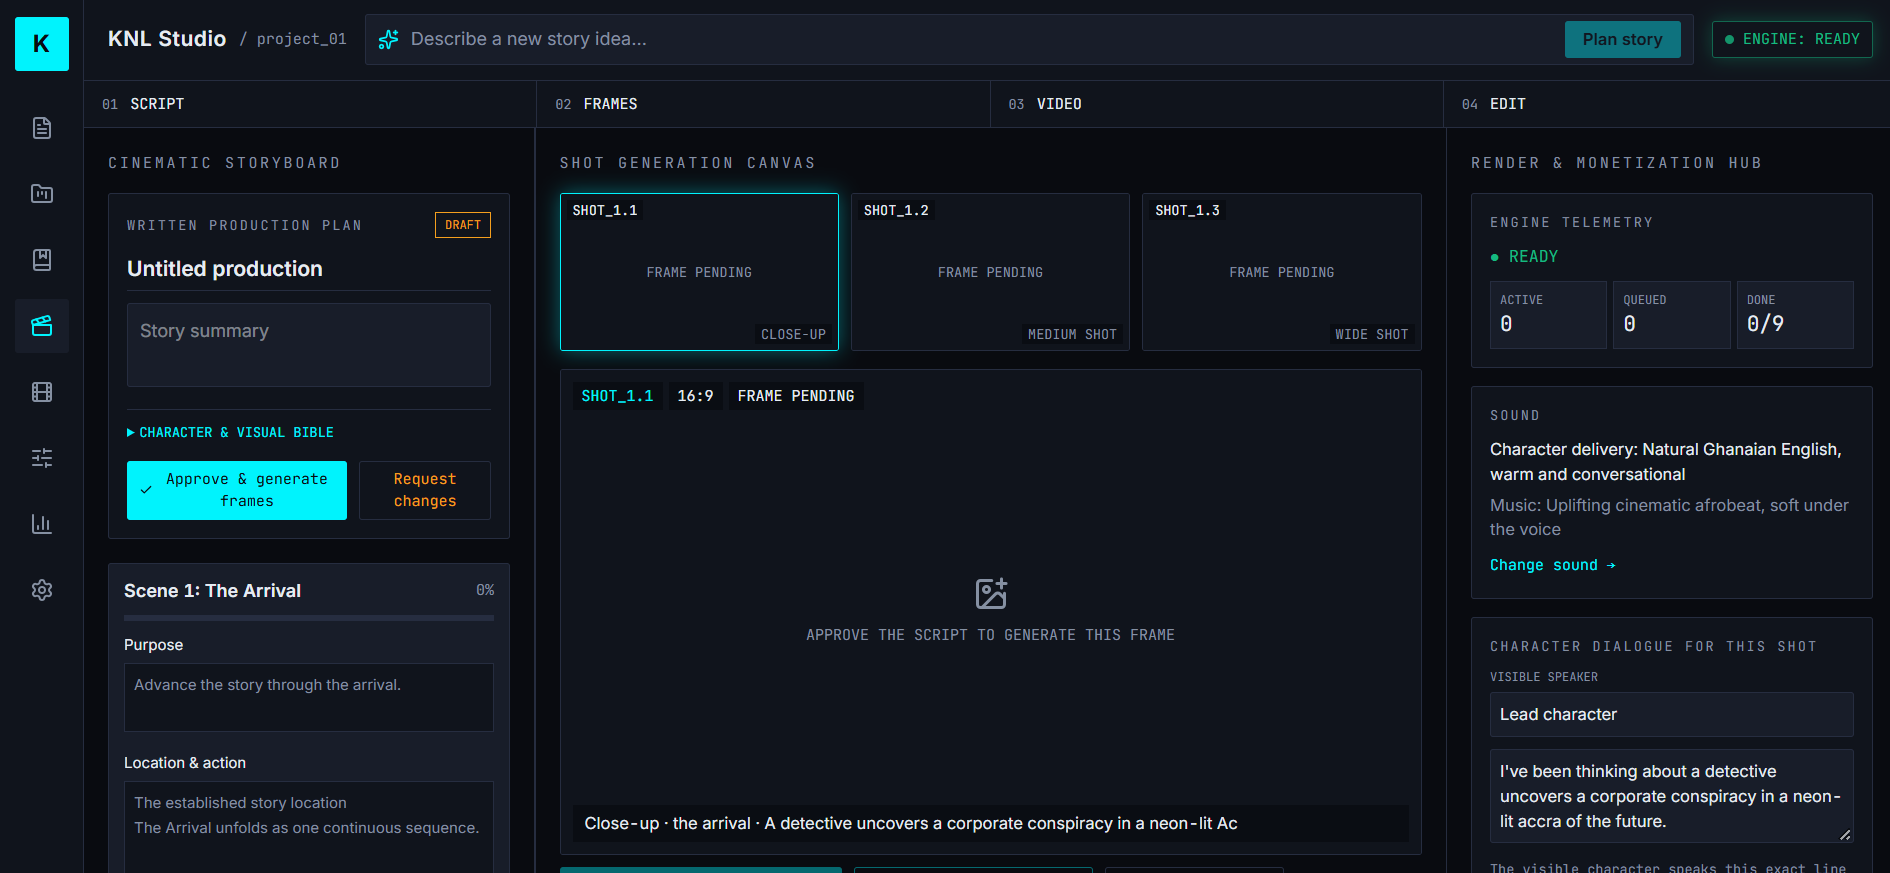The image size is (1890, 873).
Task: Click the Scene 1: The Arrival heading
Action: 213,591
